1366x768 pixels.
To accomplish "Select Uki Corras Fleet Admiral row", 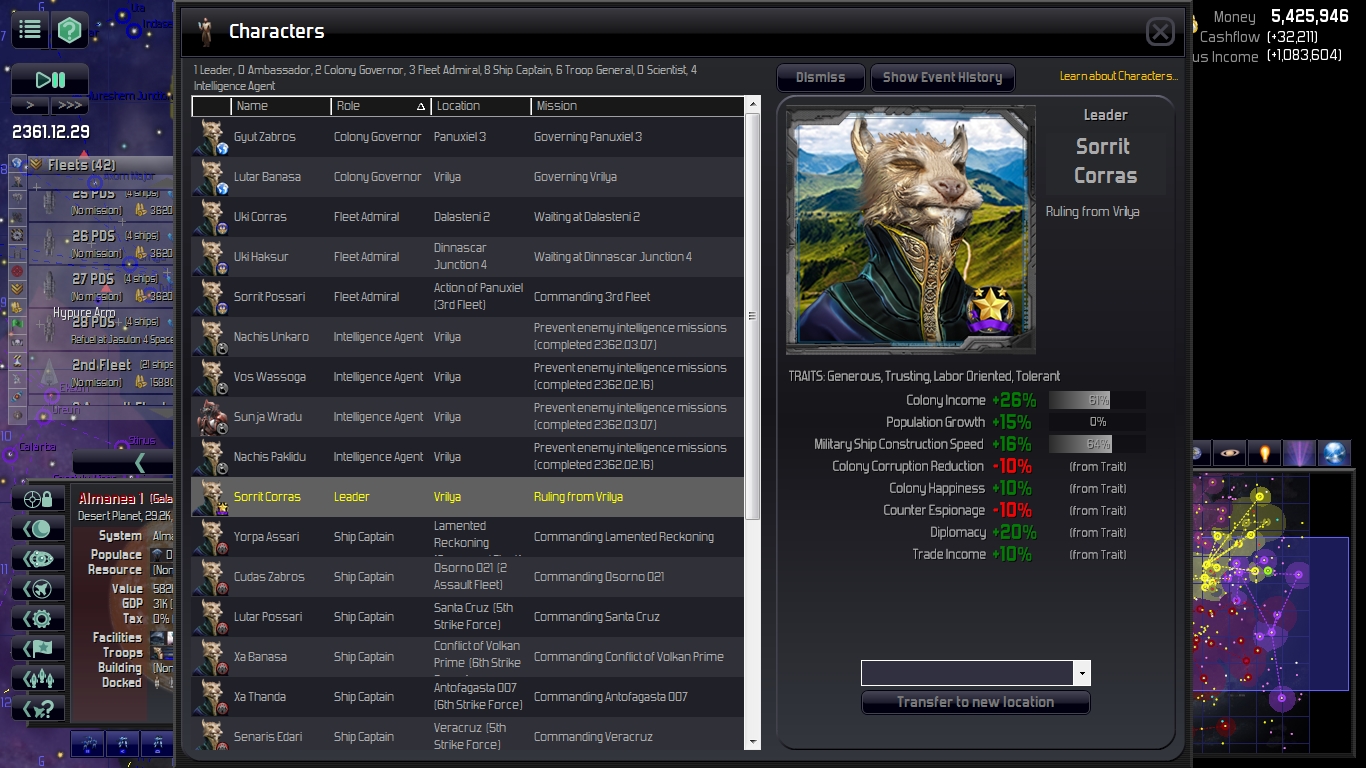I will 468,217.
